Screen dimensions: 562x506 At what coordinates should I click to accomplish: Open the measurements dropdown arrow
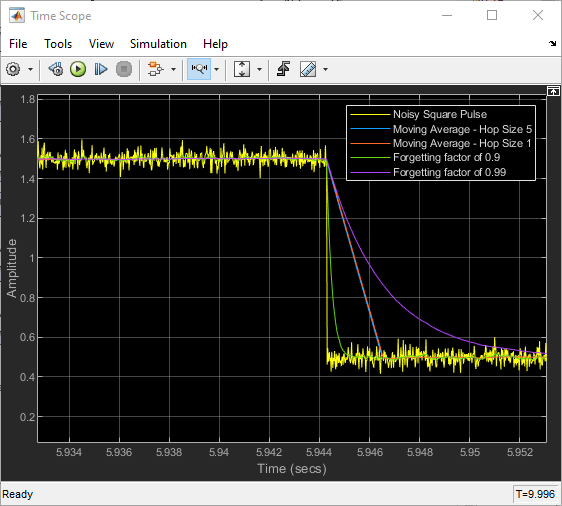325,70
